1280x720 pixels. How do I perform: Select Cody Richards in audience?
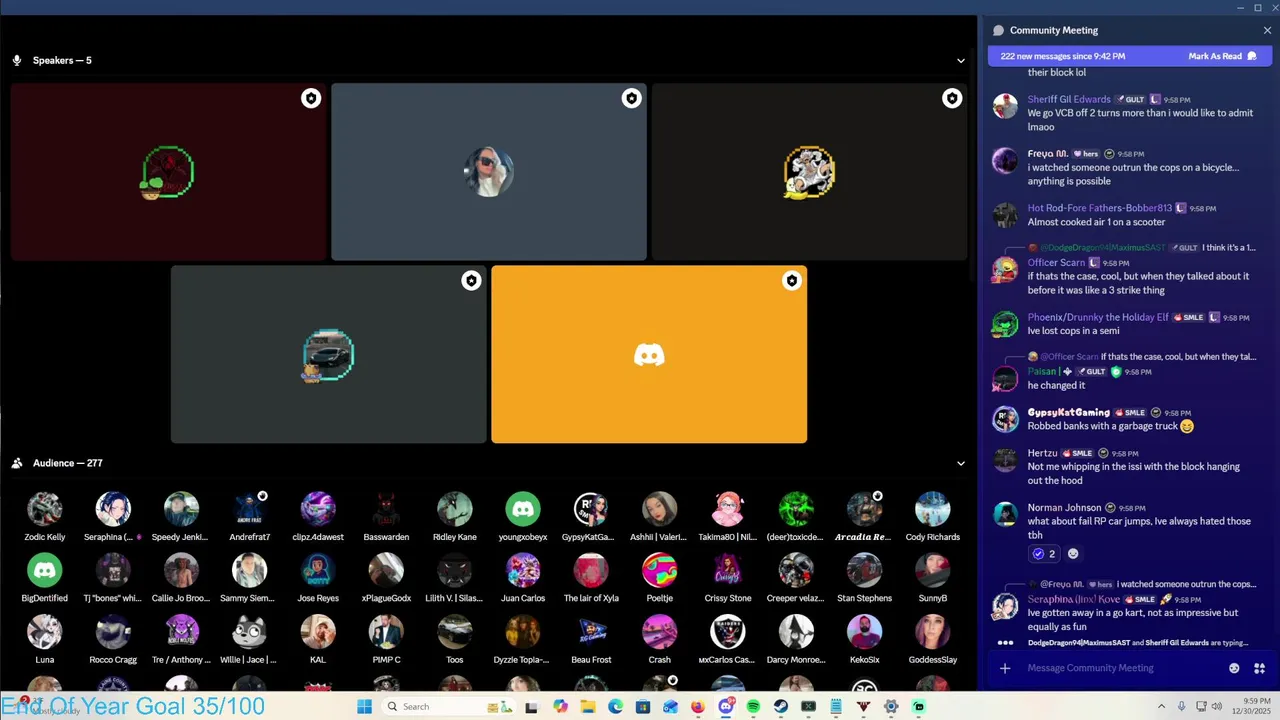pyautogui.click(x=932, y=509)
